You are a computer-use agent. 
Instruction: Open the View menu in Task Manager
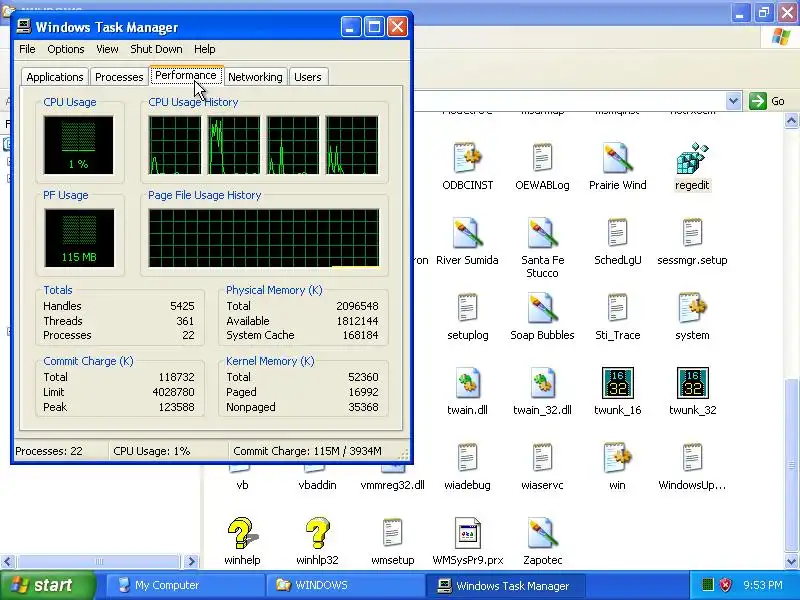107,49
